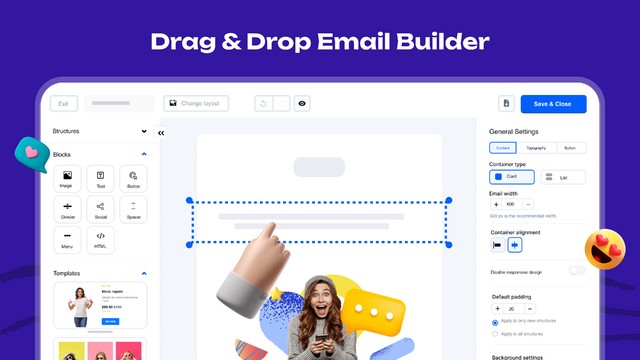
Task: Open preview with the eye icon
Action: pos(302,104)
